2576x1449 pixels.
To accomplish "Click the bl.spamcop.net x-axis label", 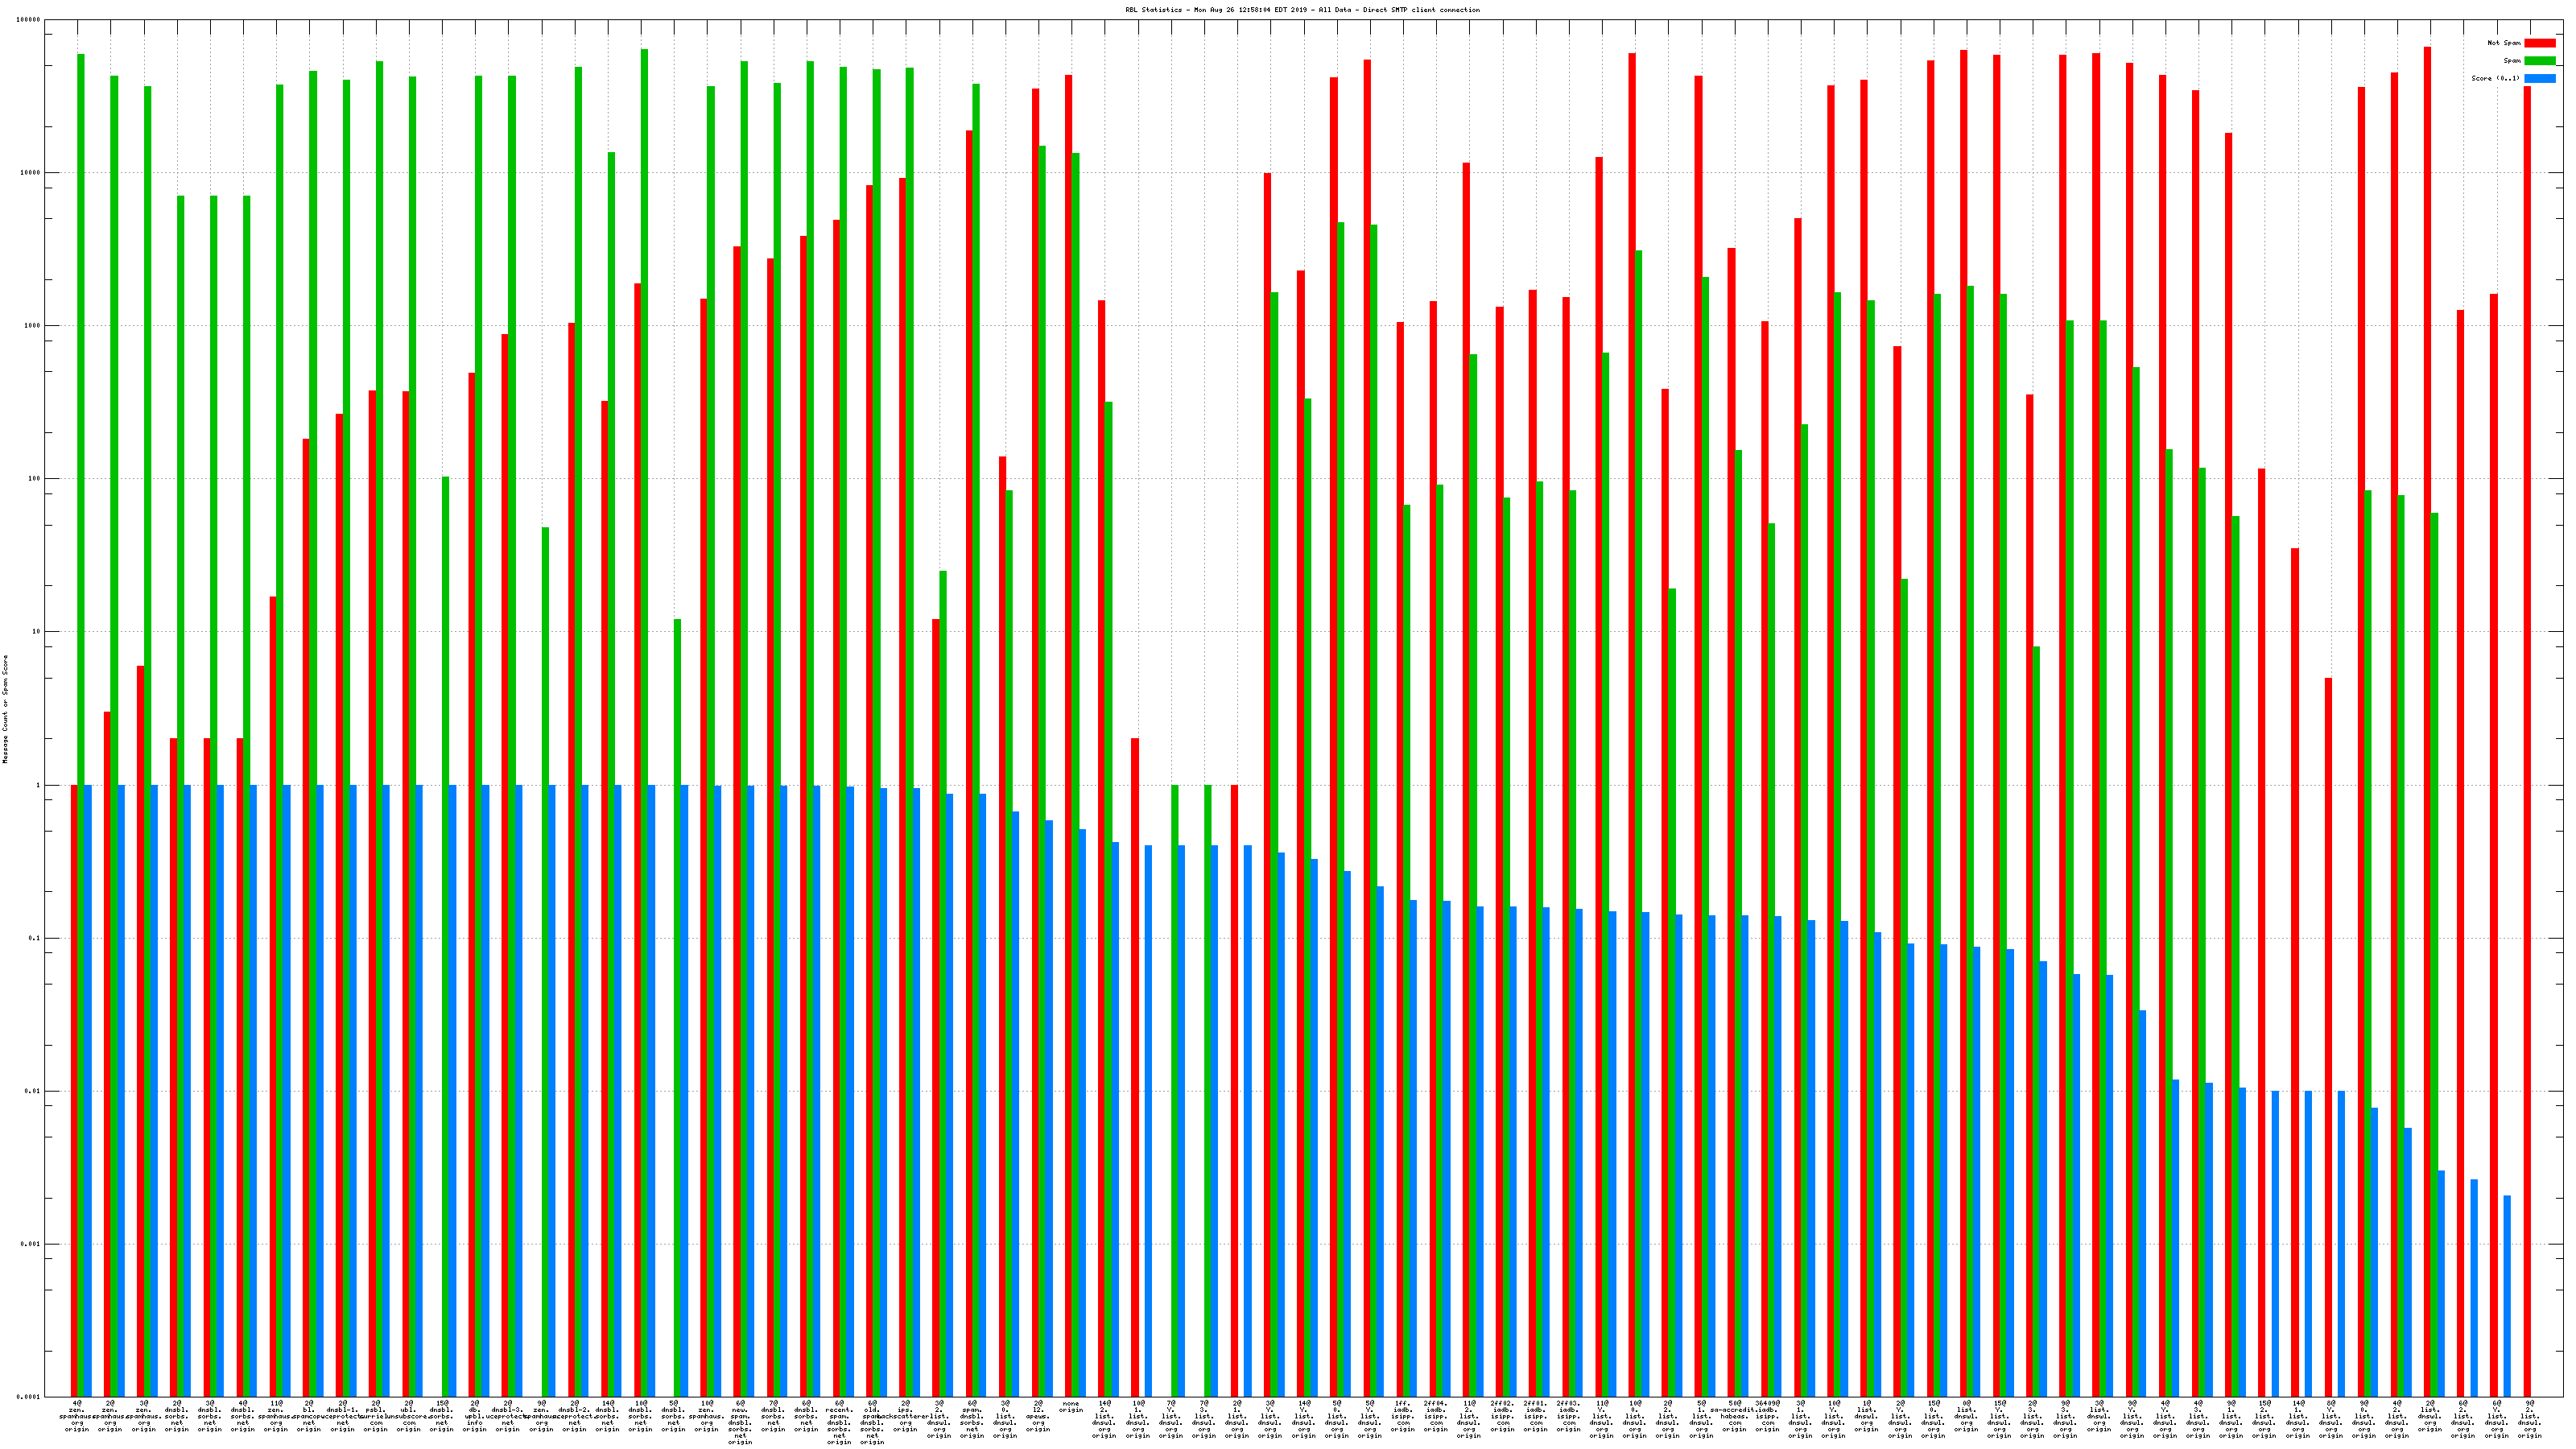I will coord(309,1416).
